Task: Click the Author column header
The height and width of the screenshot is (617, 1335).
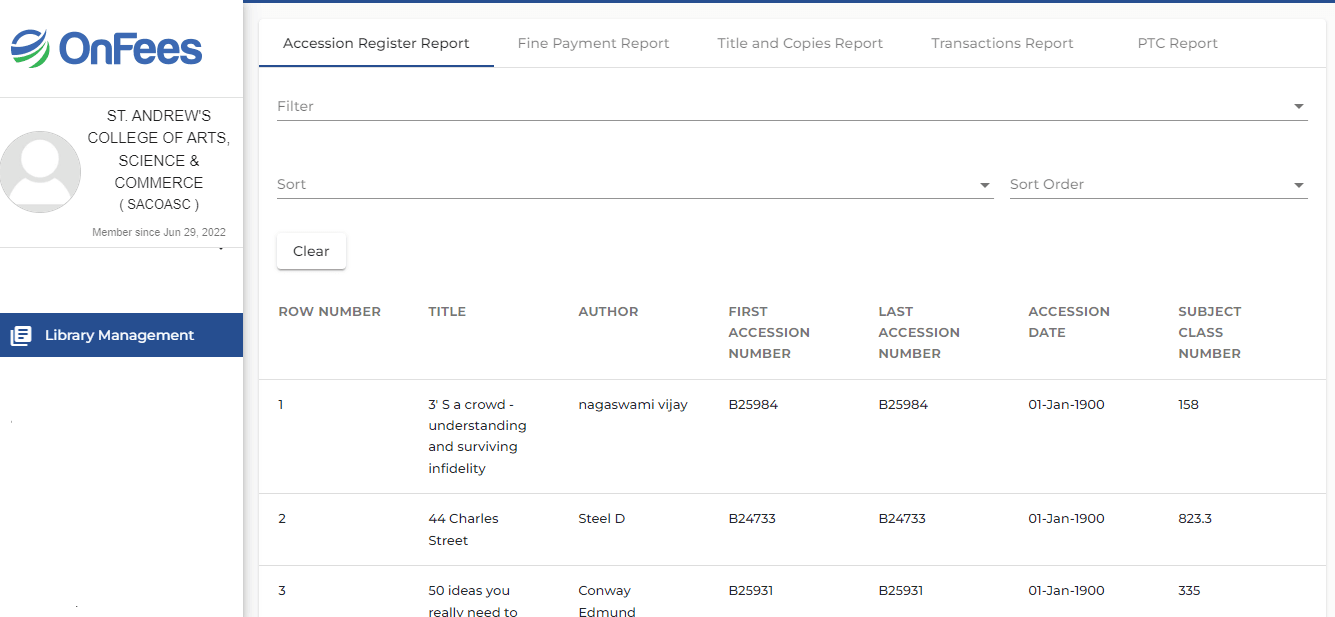Action: click(x=608, y=312)
